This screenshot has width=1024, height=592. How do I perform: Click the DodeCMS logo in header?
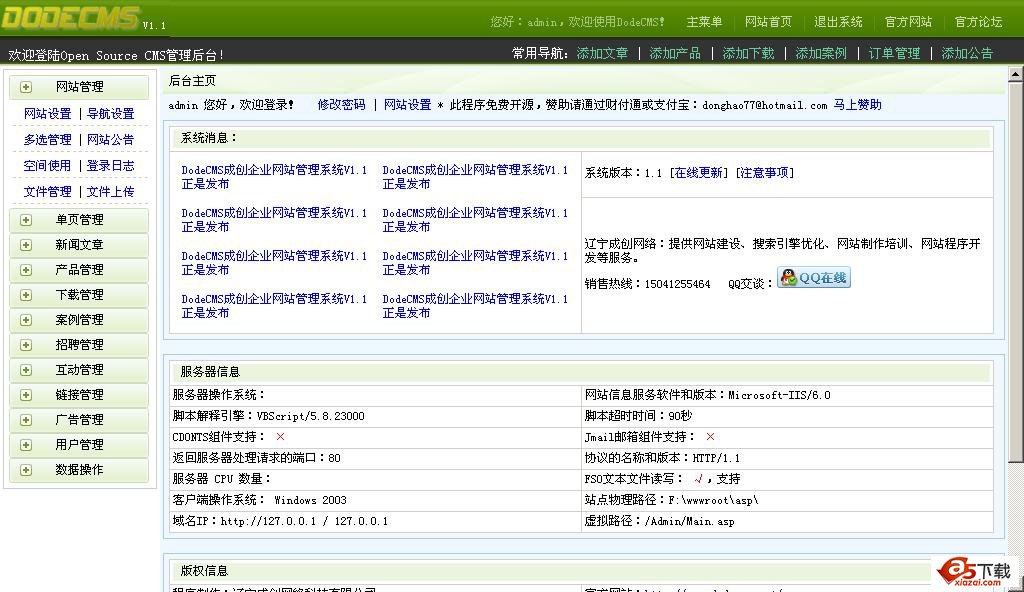[x=70, y=18]
